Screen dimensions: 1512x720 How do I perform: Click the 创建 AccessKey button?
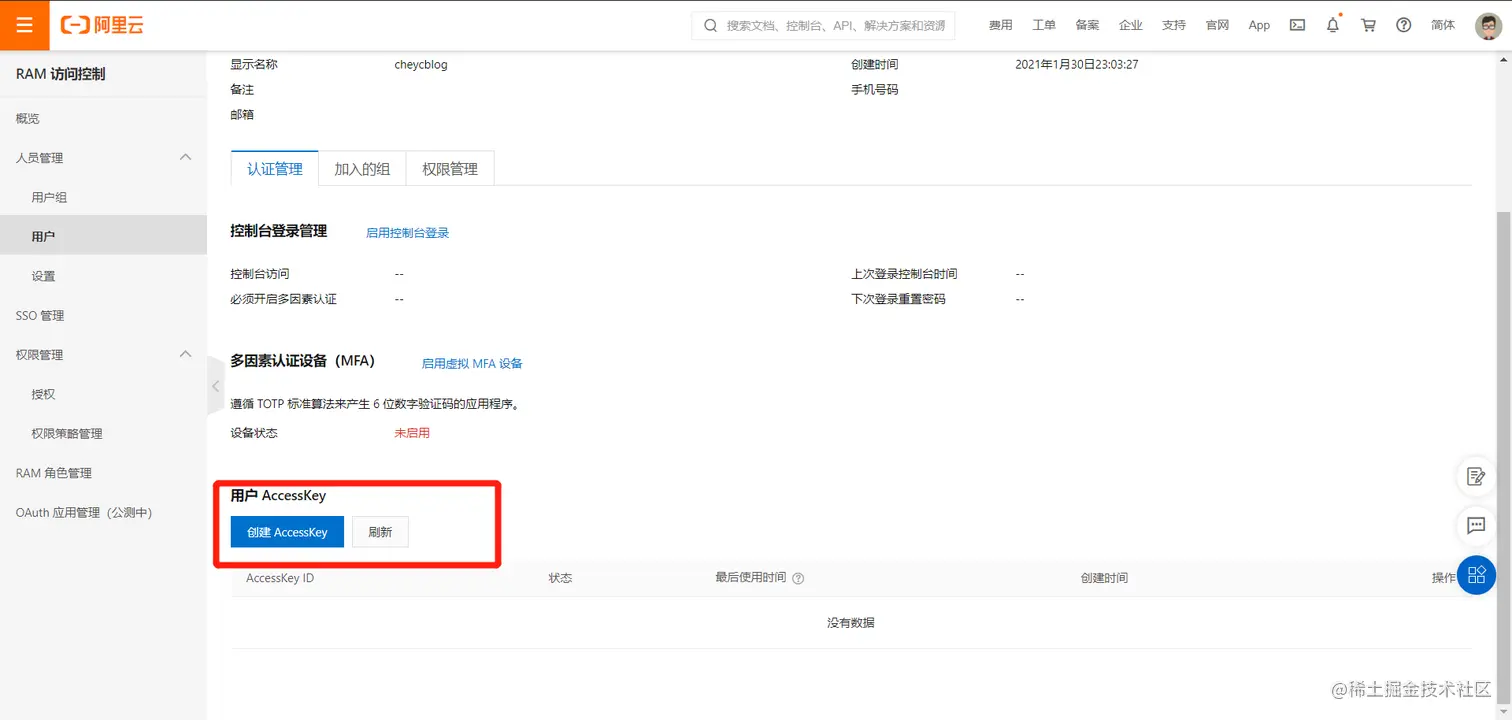(x=287, y=532)
